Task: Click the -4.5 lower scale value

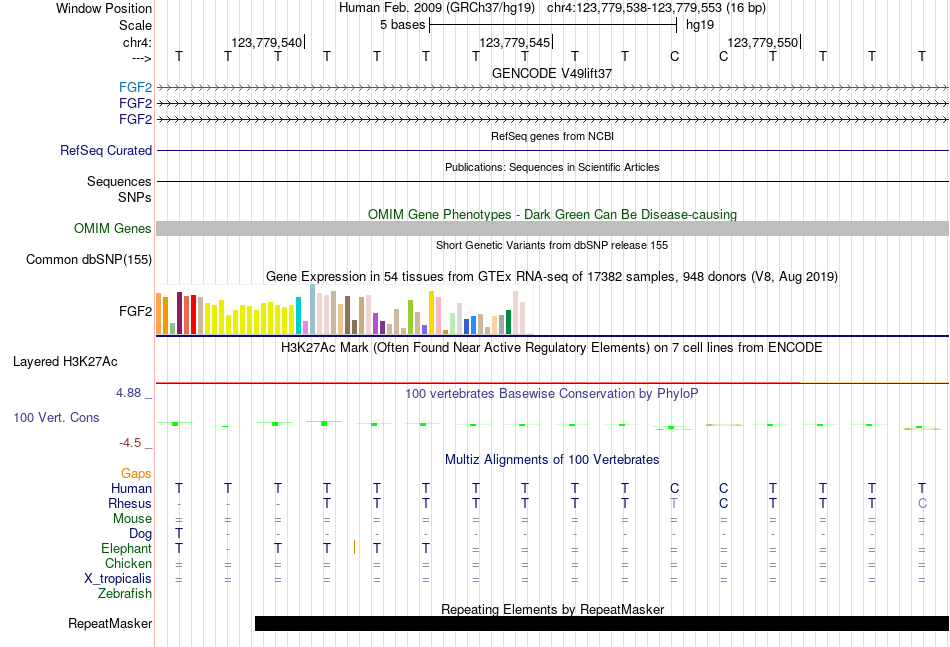Action: click(130, 443)
